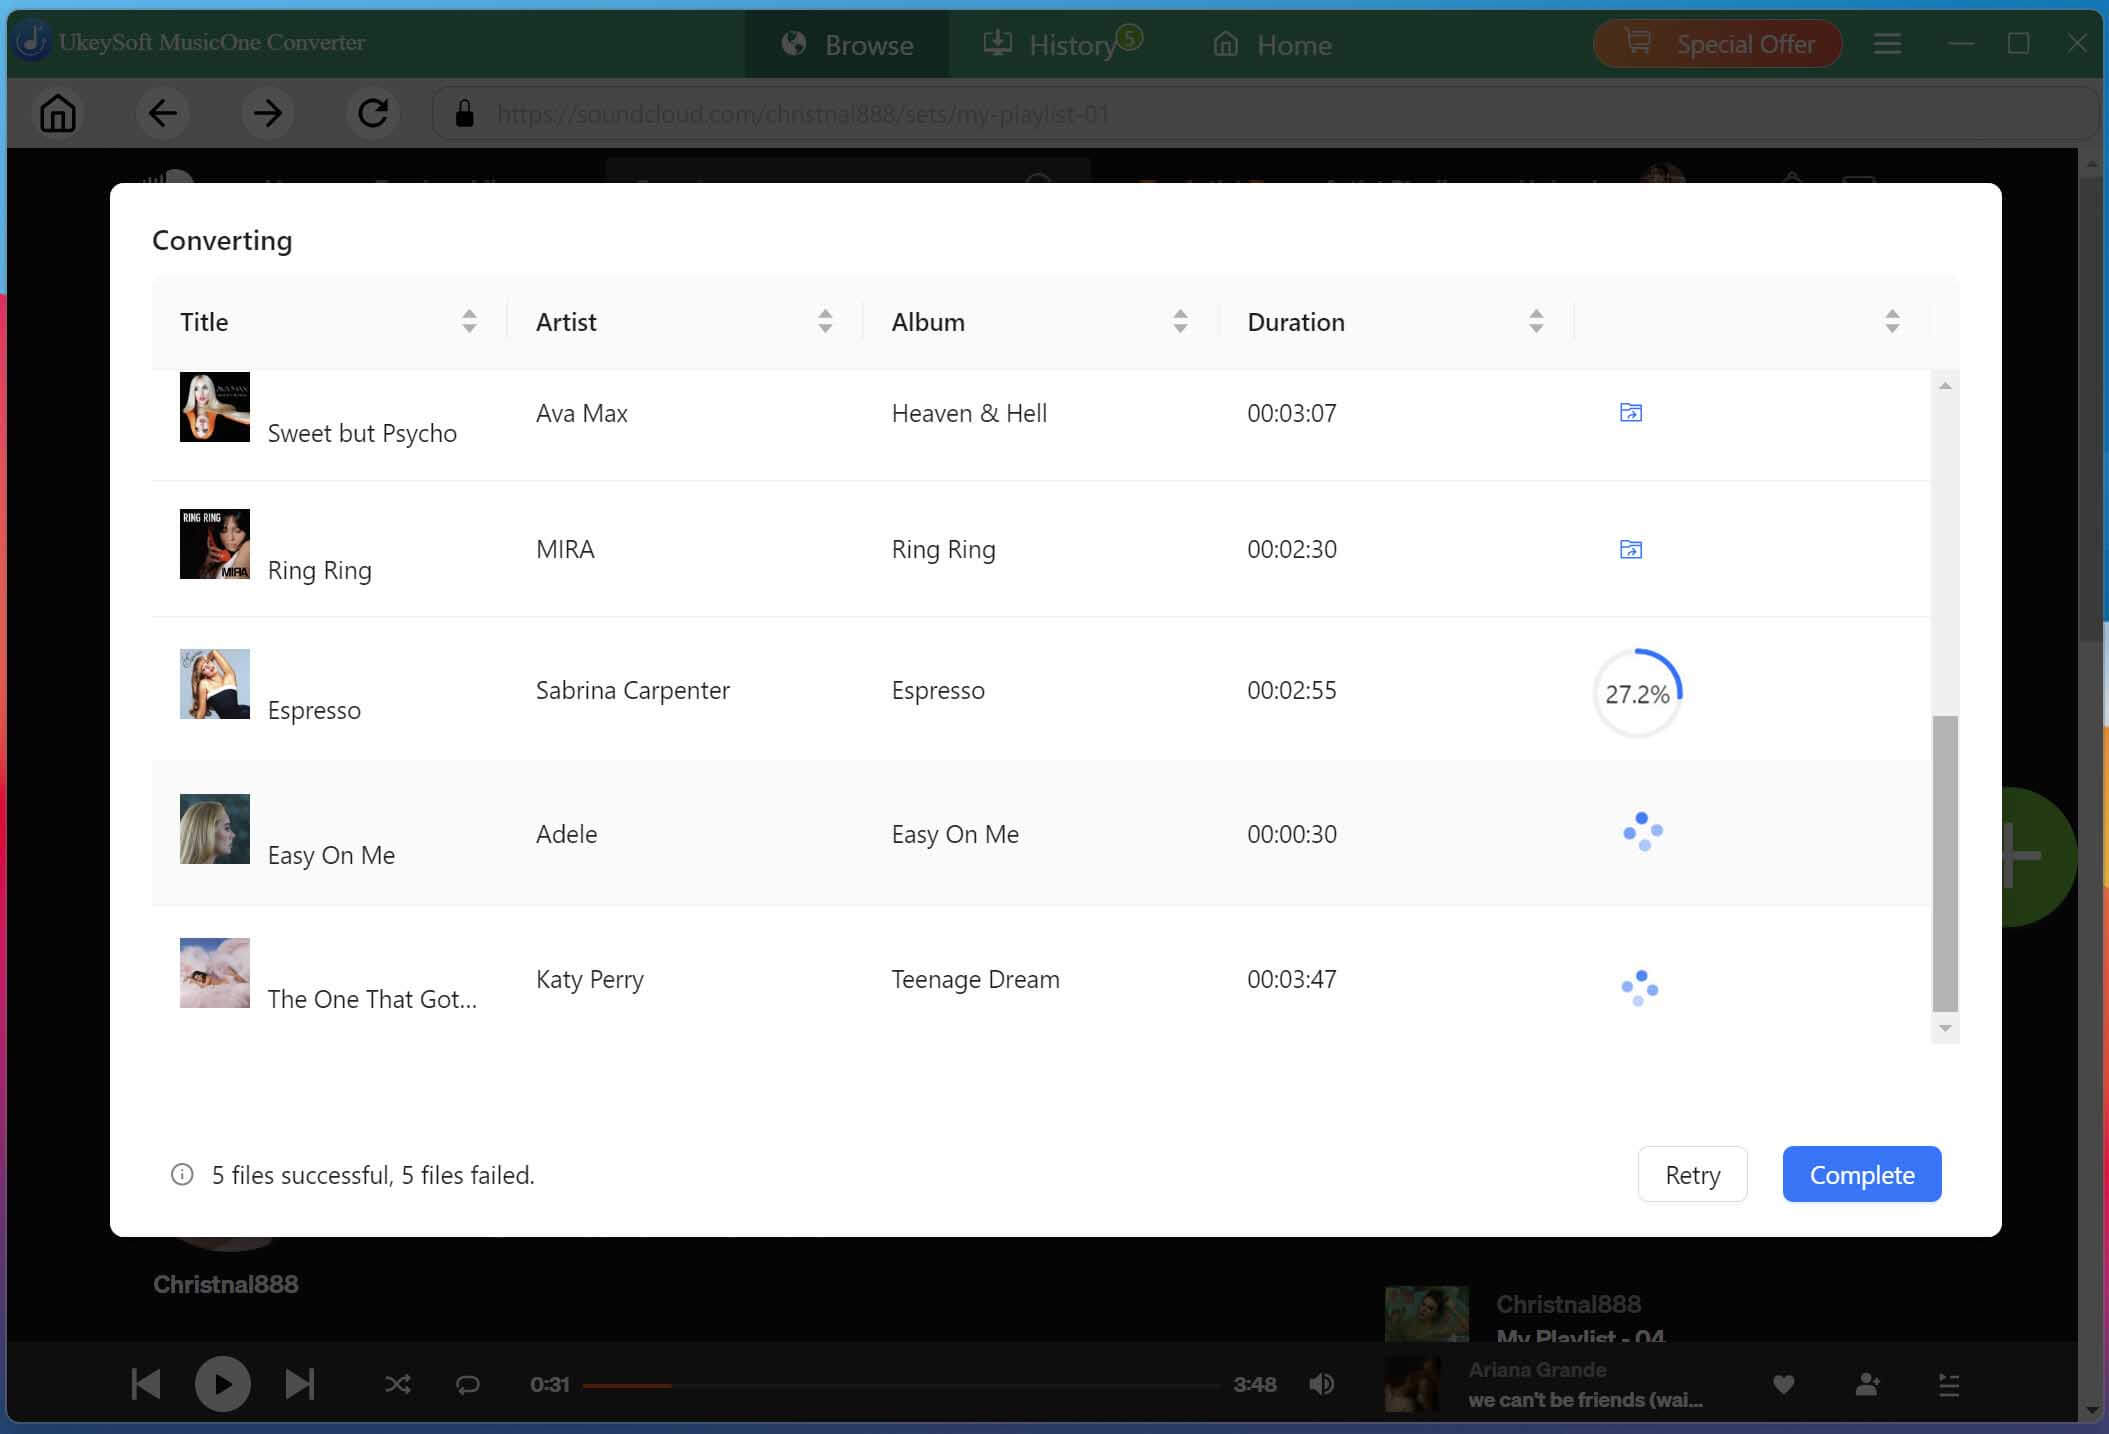Click the volume speaker icon
The image size is (2109, 1434).
pyautogui.click(x=1321, y=1384)
